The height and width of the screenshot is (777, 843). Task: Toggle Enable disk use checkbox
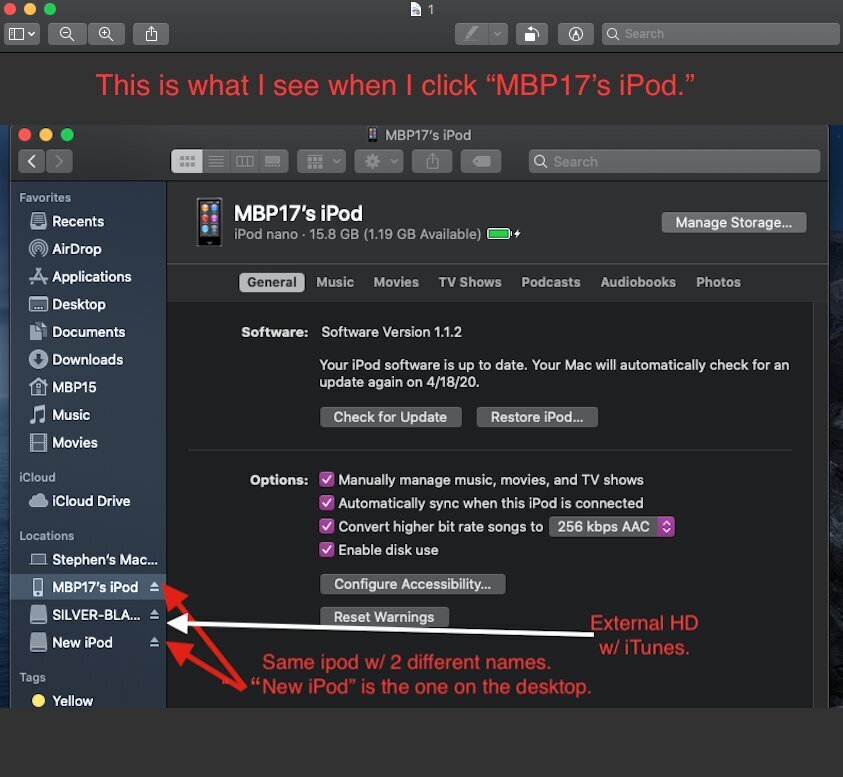pyautogui.click(x=326, y=550)
